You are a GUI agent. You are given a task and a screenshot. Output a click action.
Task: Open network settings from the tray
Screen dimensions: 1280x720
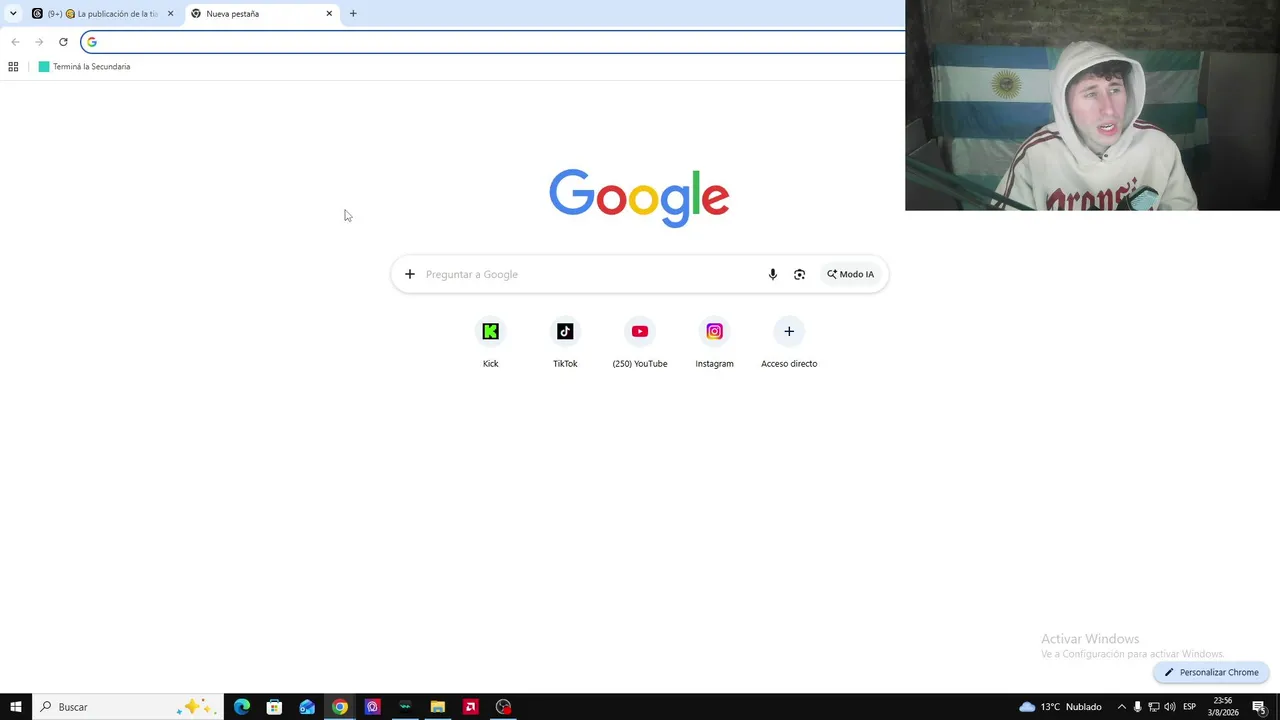pyautogui.click(x=1153, y=707)
